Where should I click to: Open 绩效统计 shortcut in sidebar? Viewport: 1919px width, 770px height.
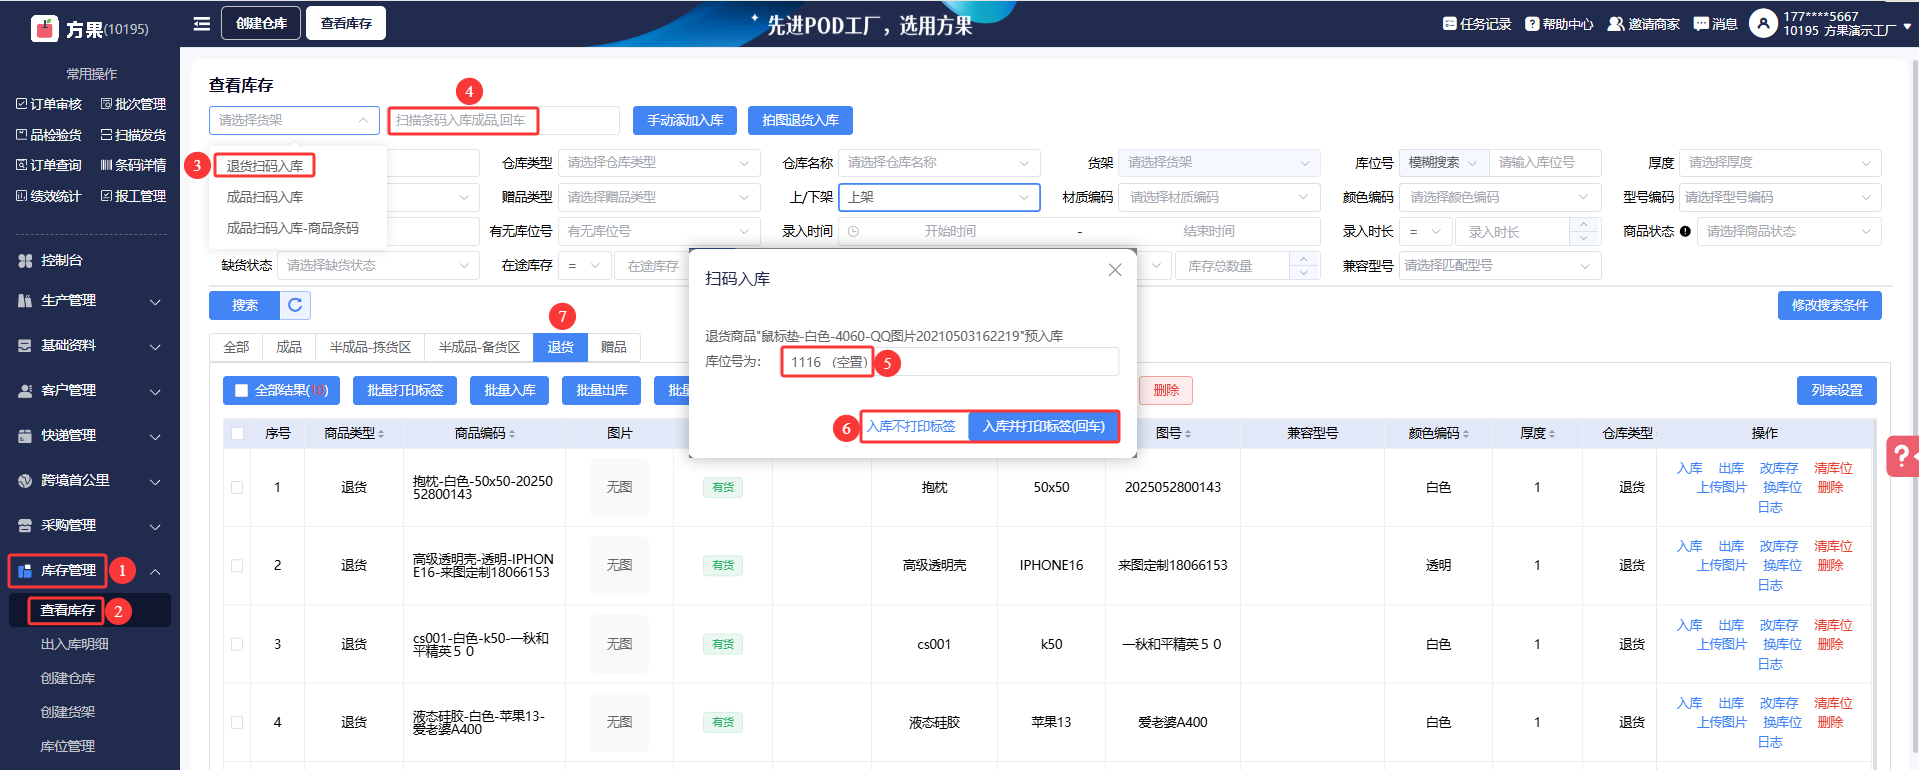pos(49,196)
